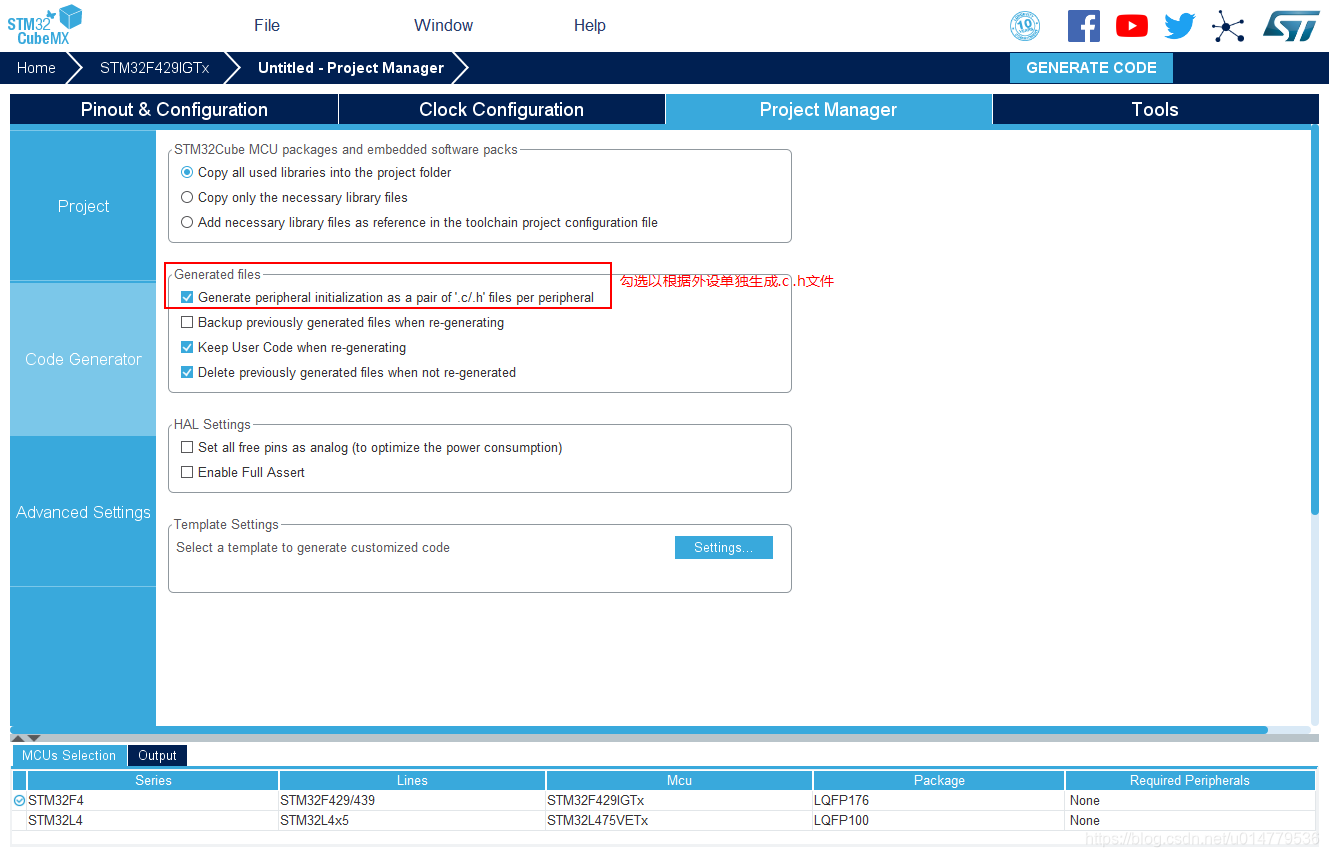1329x857 pixels.
Task: Open the Project side section
Action: click(x=83, y=206)
